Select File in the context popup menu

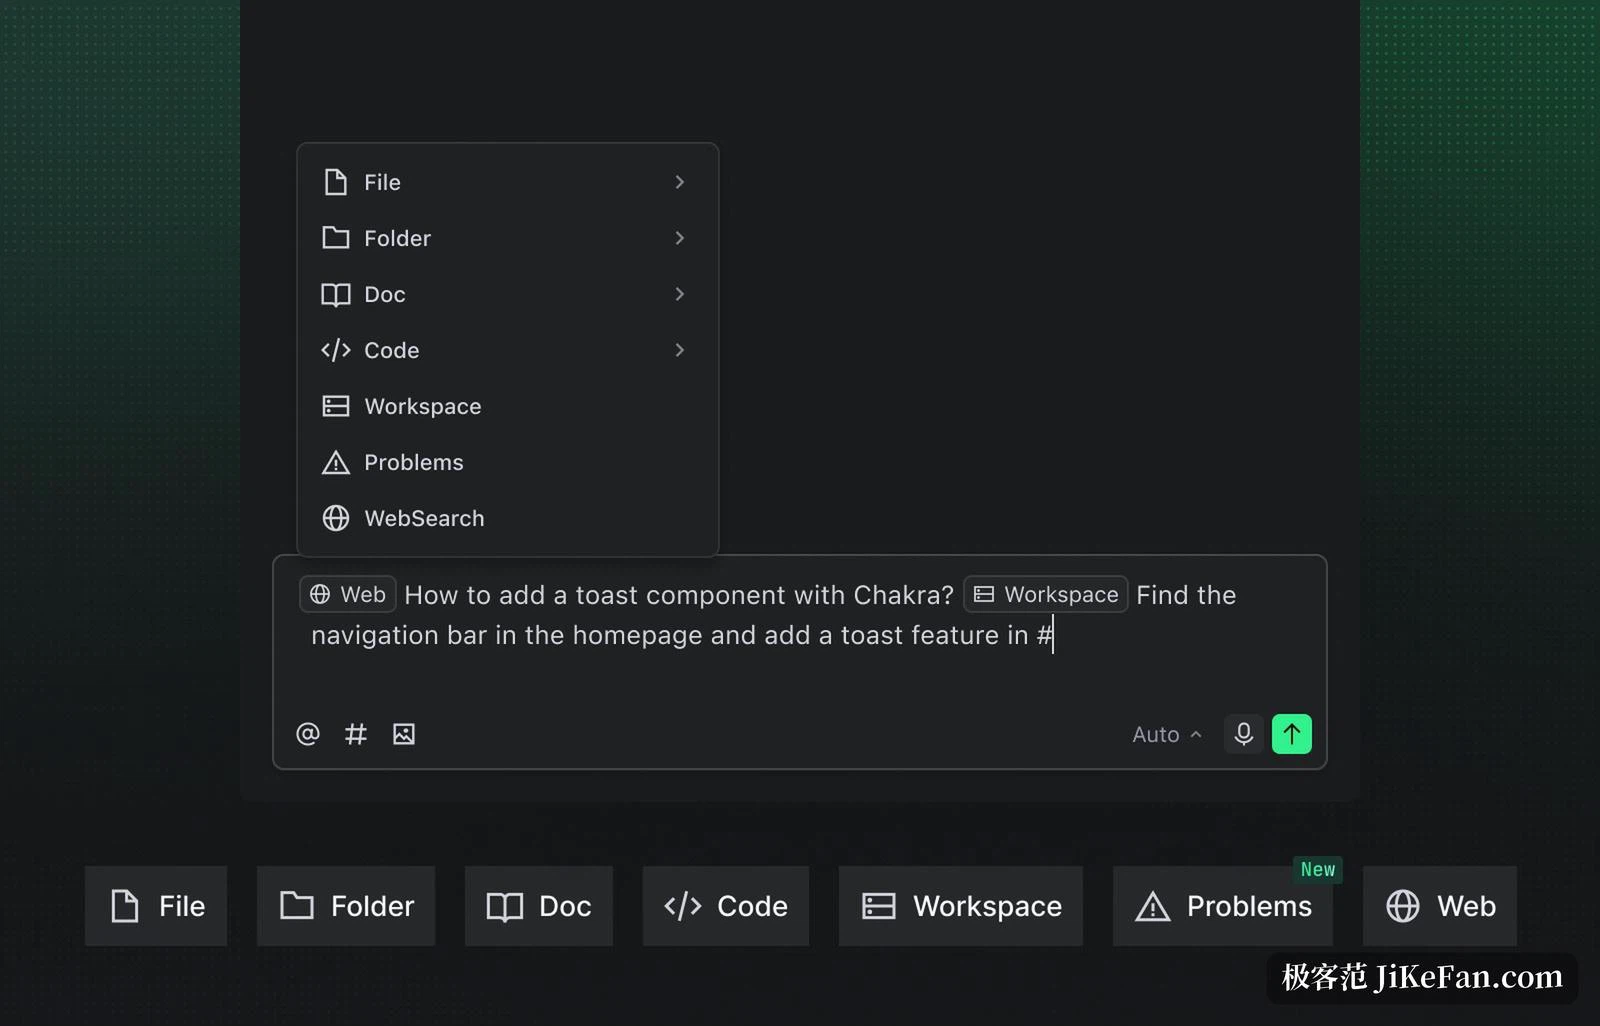(507, 182)
